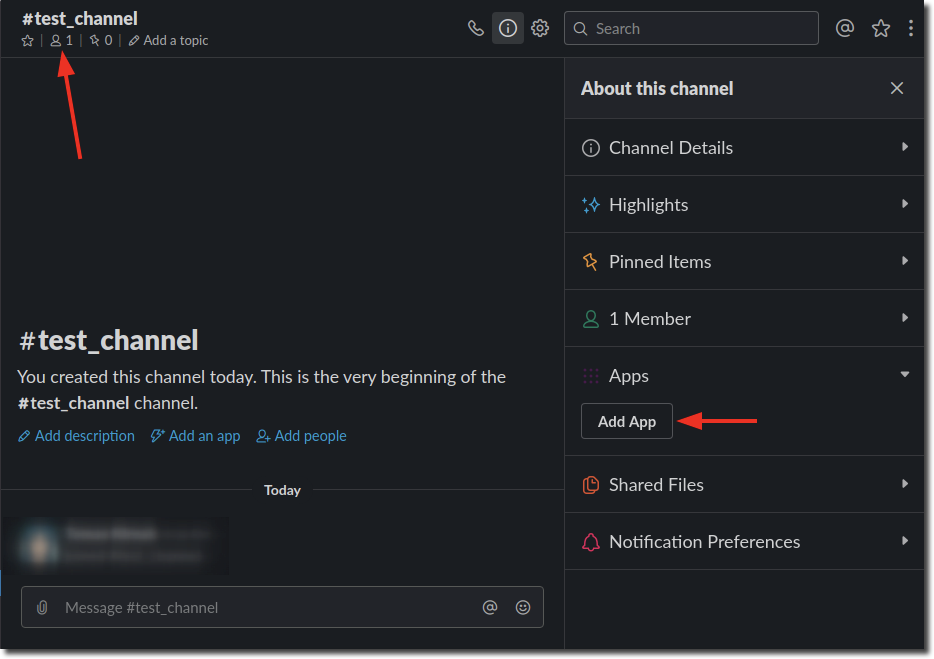Open the three-dot more menu

pyautogui.click(x=911, y=28)
